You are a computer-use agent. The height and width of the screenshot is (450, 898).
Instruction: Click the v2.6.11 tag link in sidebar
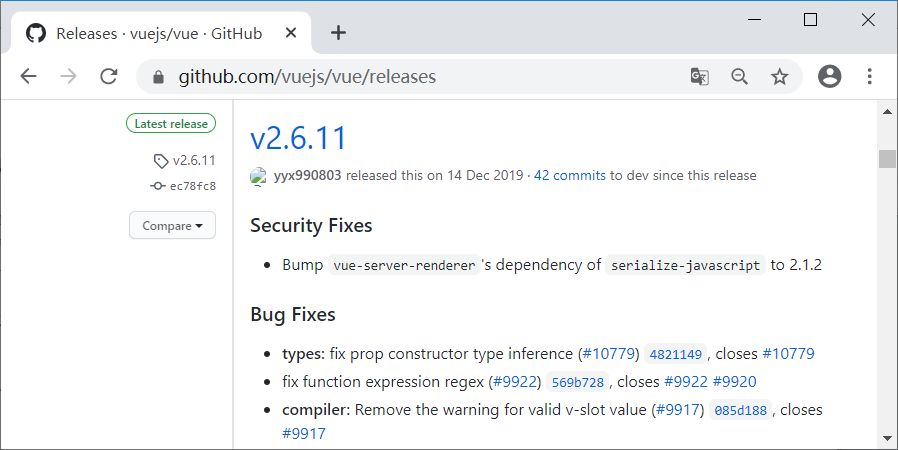point(194,160)
